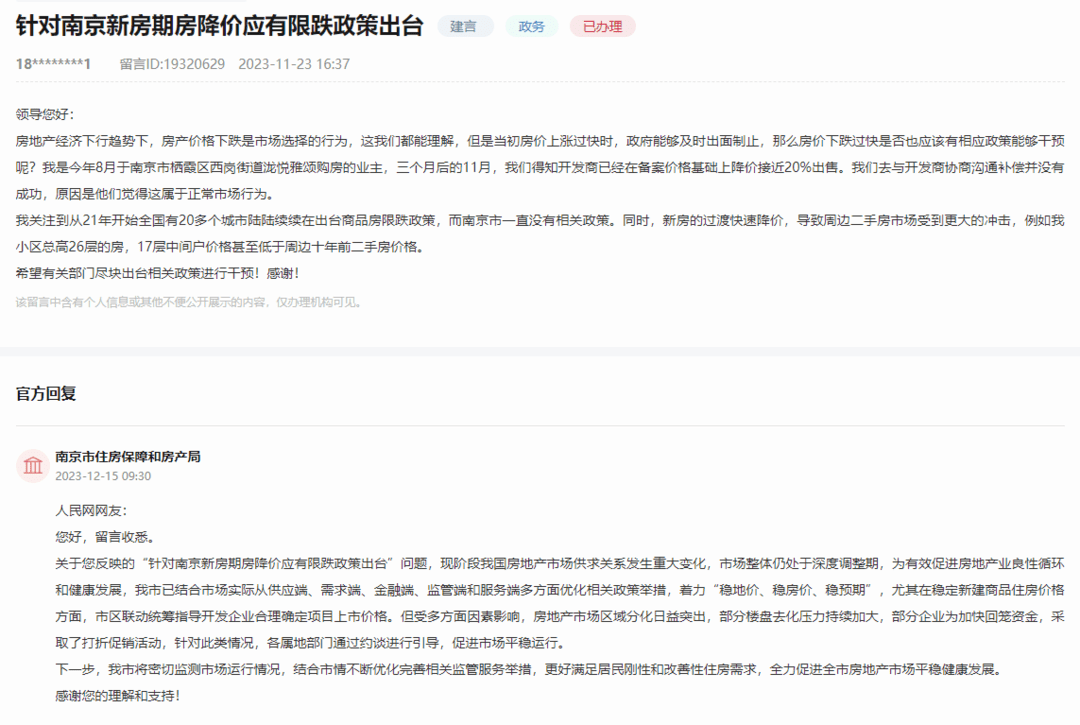Click the 政务 tag badge

click(532, 26)
